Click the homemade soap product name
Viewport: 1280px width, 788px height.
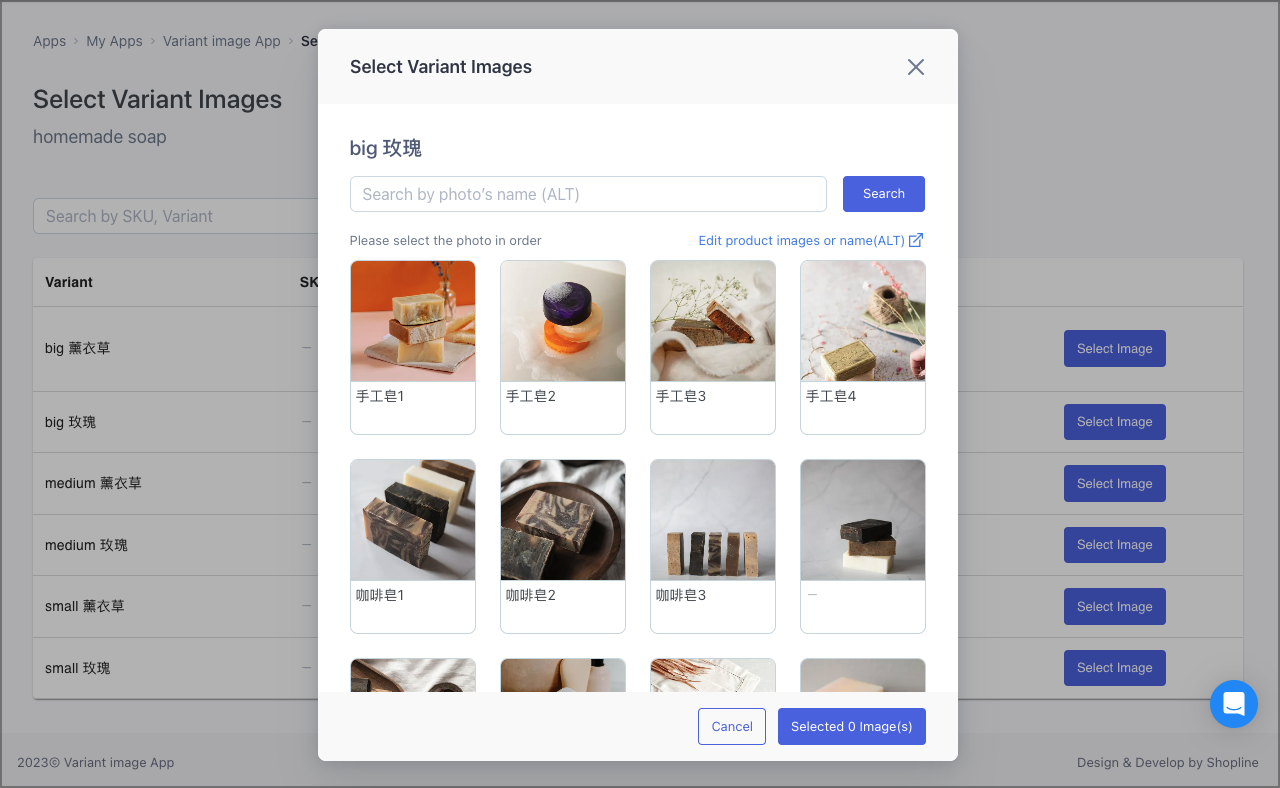[100, 137]
